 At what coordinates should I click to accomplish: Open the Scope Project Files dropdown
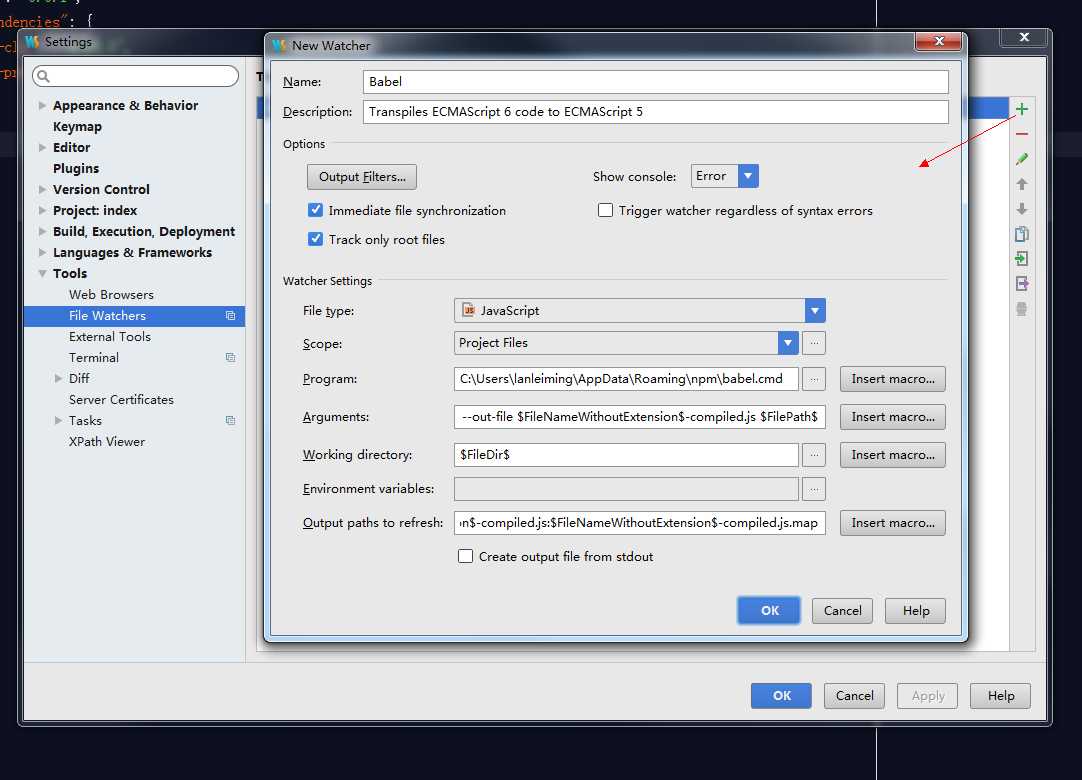(x=788, y=343)
